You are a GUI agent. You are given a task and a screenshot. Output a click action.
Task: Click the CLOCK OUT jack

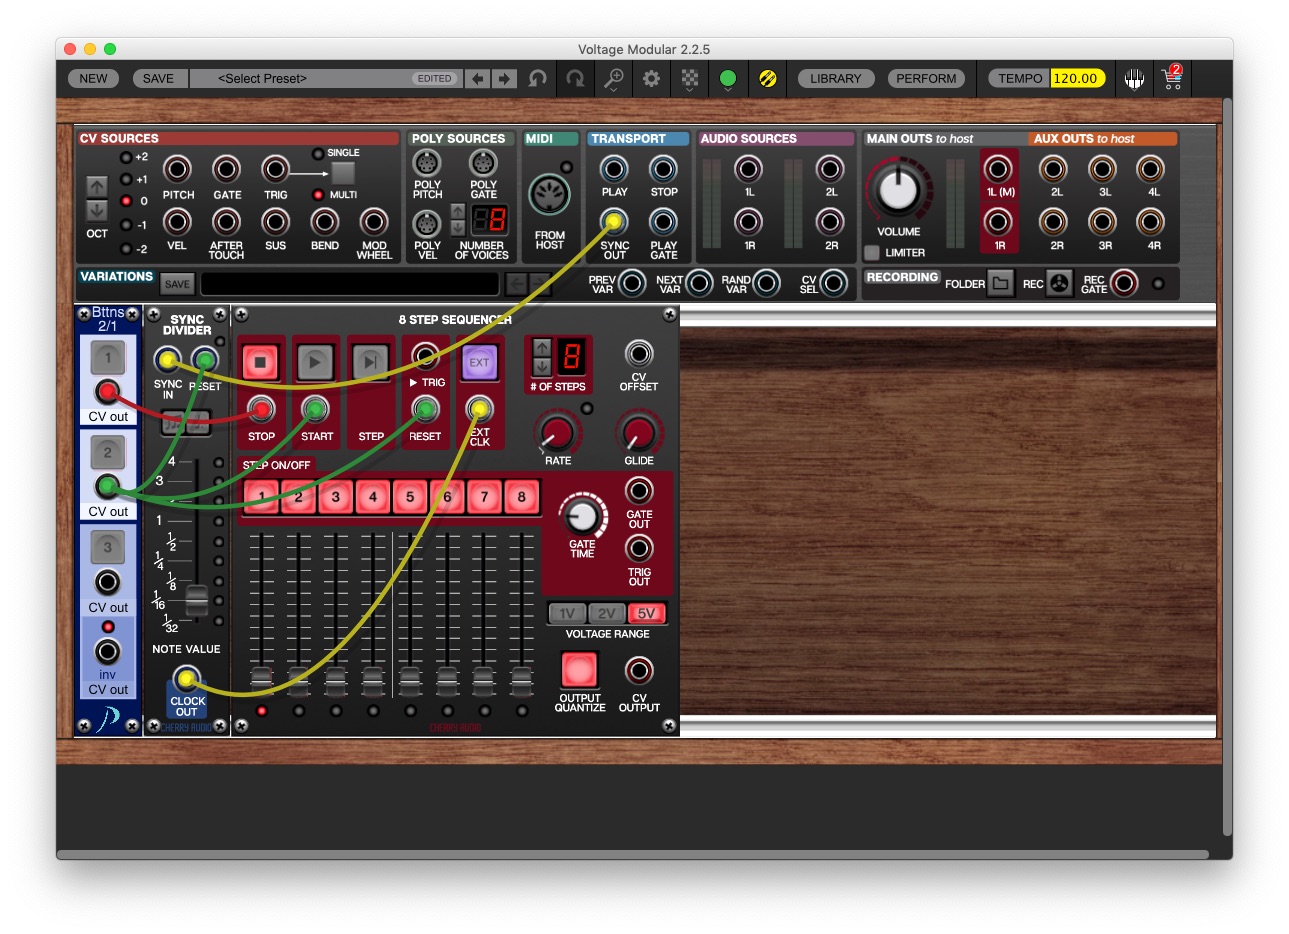[186, 680]
